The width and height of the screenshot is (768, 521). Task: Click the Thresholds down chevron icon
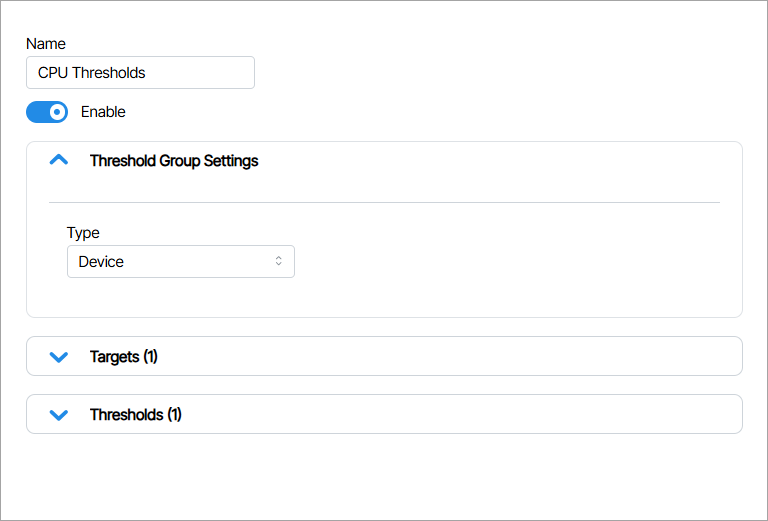59,415
